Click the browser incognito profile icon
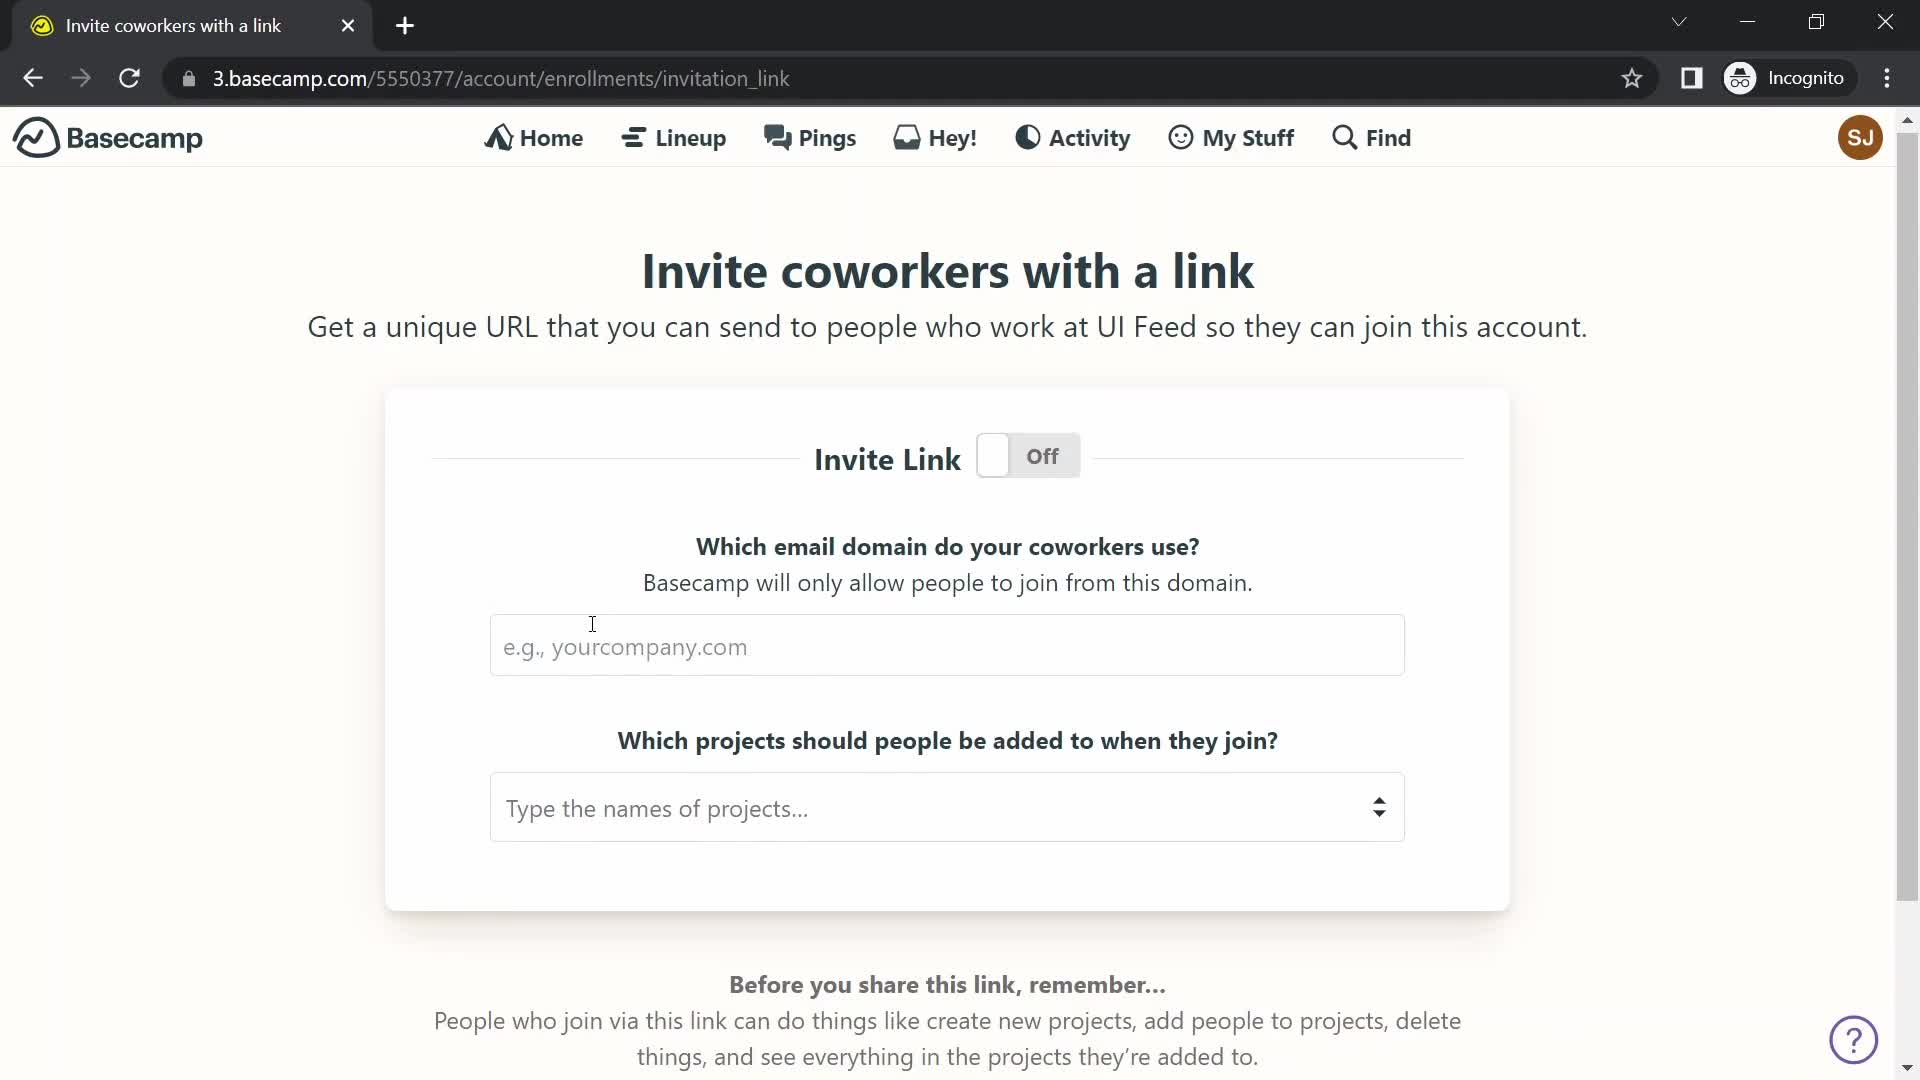 point(1741,78)
